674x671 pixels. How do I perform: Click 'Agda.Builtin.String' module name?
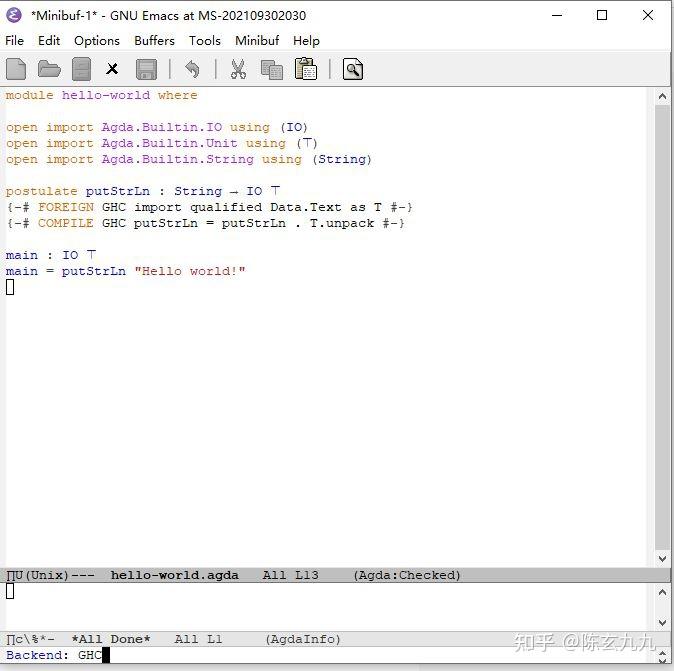(x=178, y=159)
